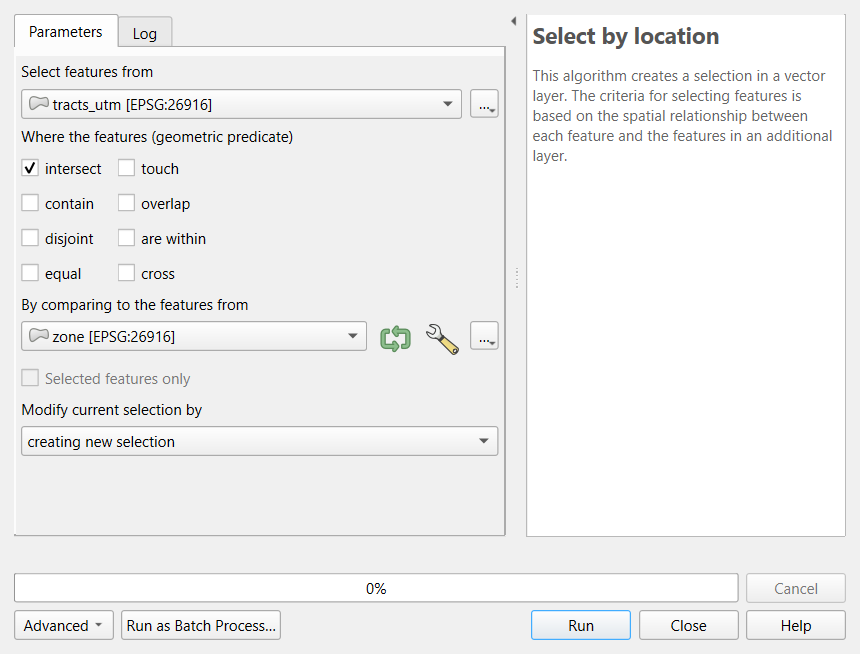This screenshot has width=860, height=654.
Task: Enable the touch predicate checkbox
Action: pos(126,168)
